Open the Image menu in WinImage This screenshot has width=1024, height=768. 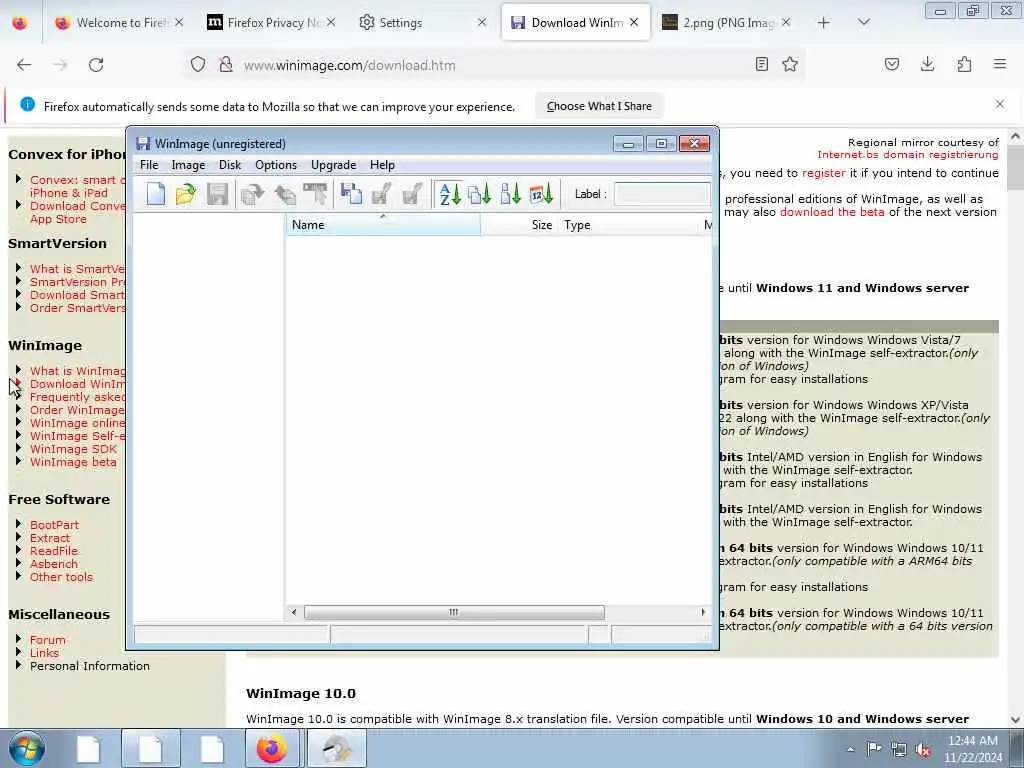[x=188, y=165]
